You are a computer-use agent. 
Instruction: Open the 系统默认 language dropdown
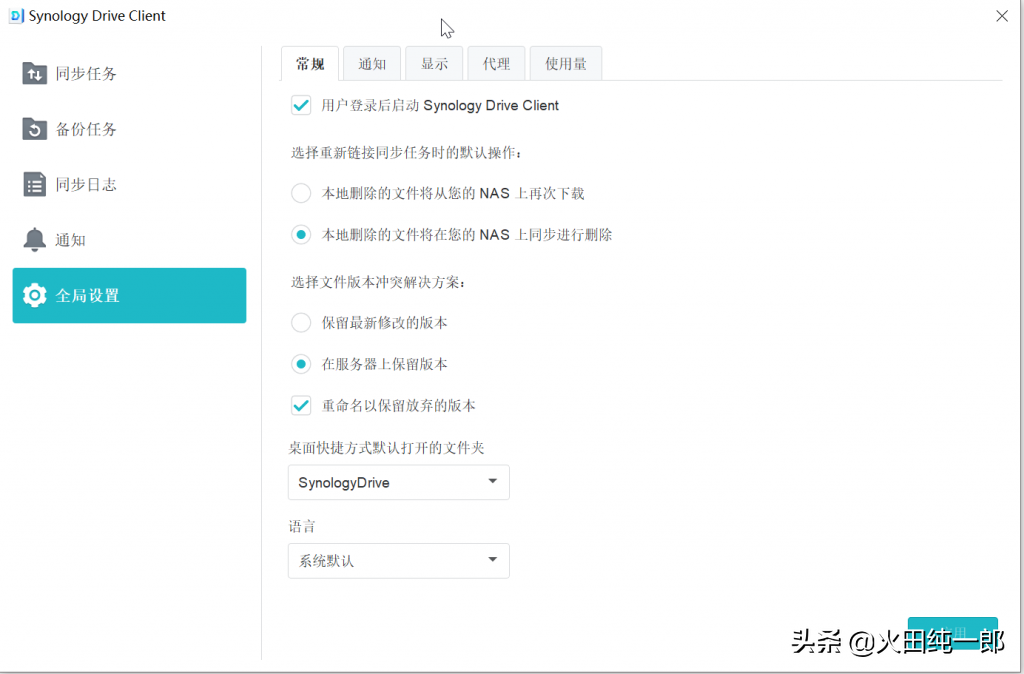coord(398,560)
